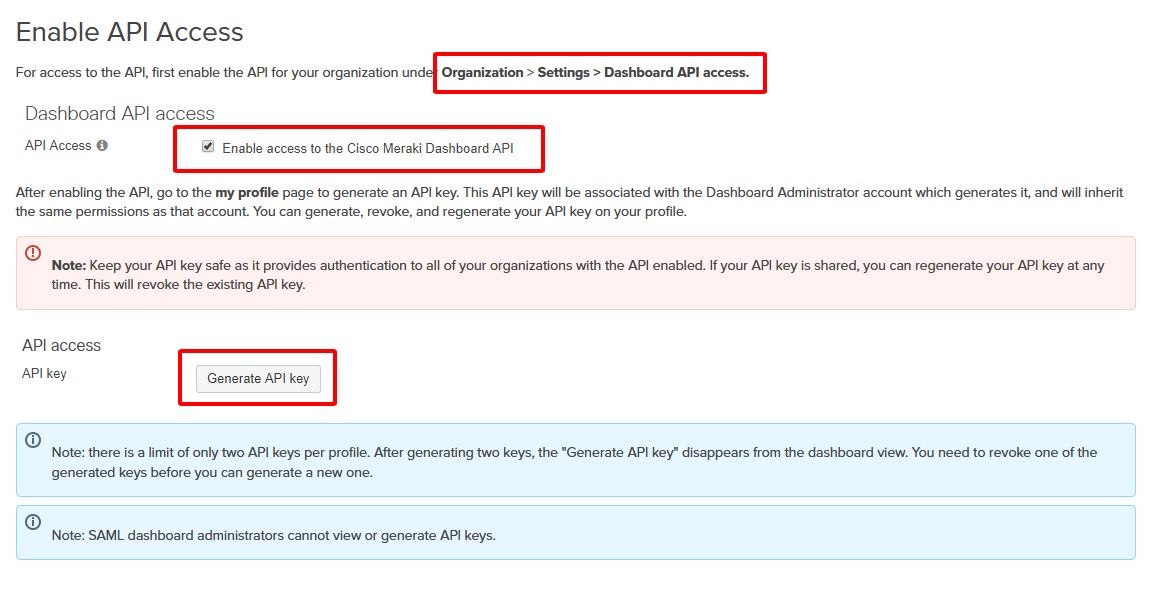Open the bold 'my profile' page reference

point(246,192)
